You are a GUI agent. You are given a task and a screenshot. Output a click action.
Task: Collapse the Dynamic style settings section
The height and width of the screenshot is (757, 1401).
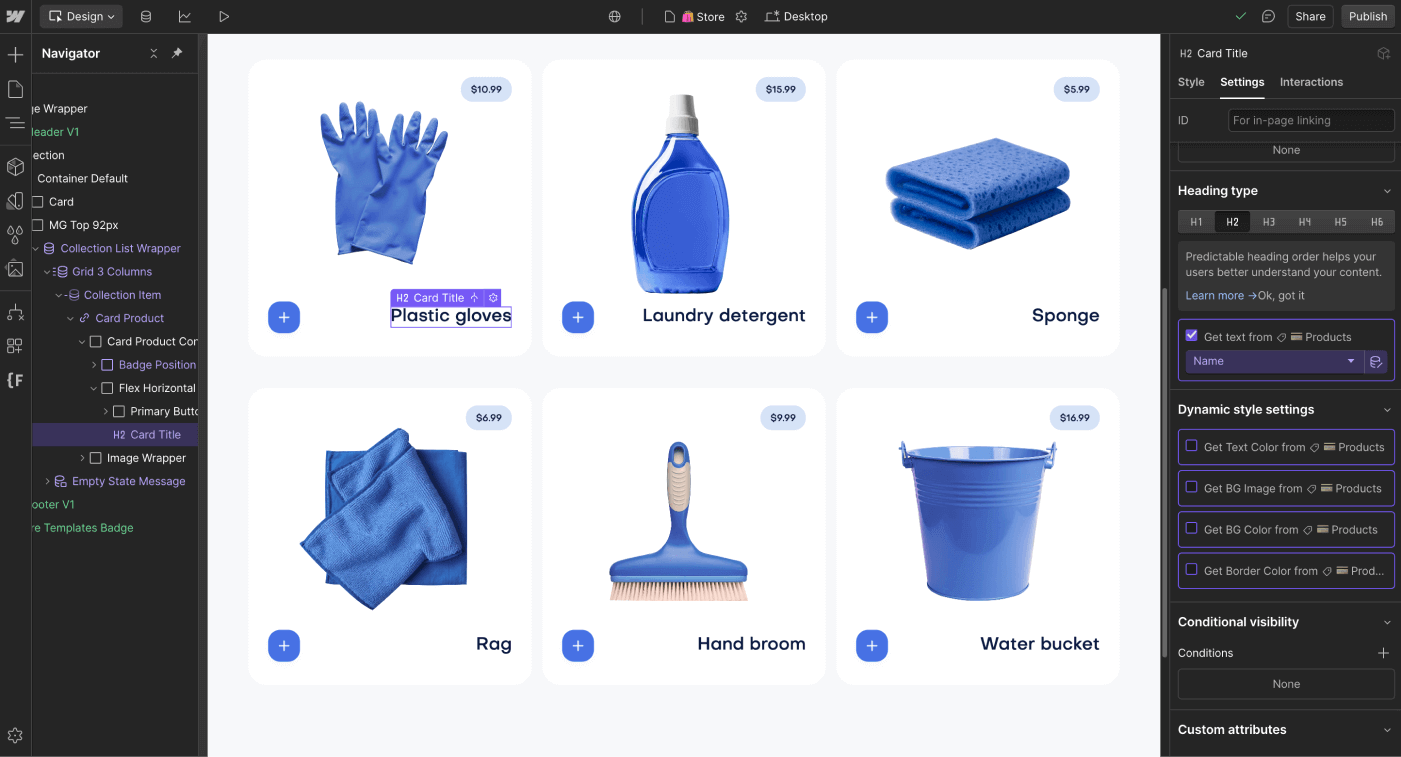pyautogui.click(x=1387, y=410)
